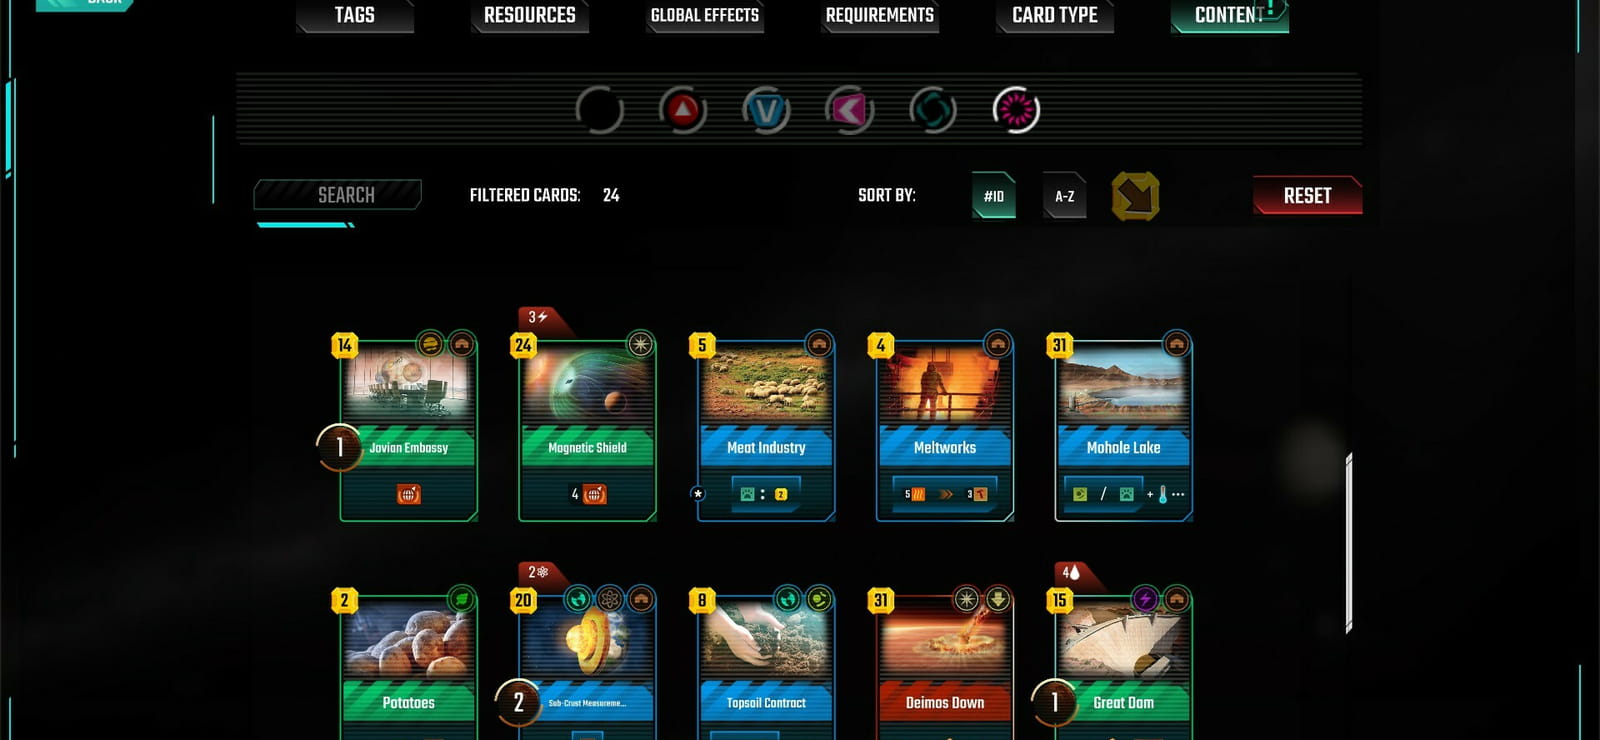Viewport: 1600px width, 740px height.
Task: Toggle the pink arrow Prelude content filter
Action: point(849,110)
